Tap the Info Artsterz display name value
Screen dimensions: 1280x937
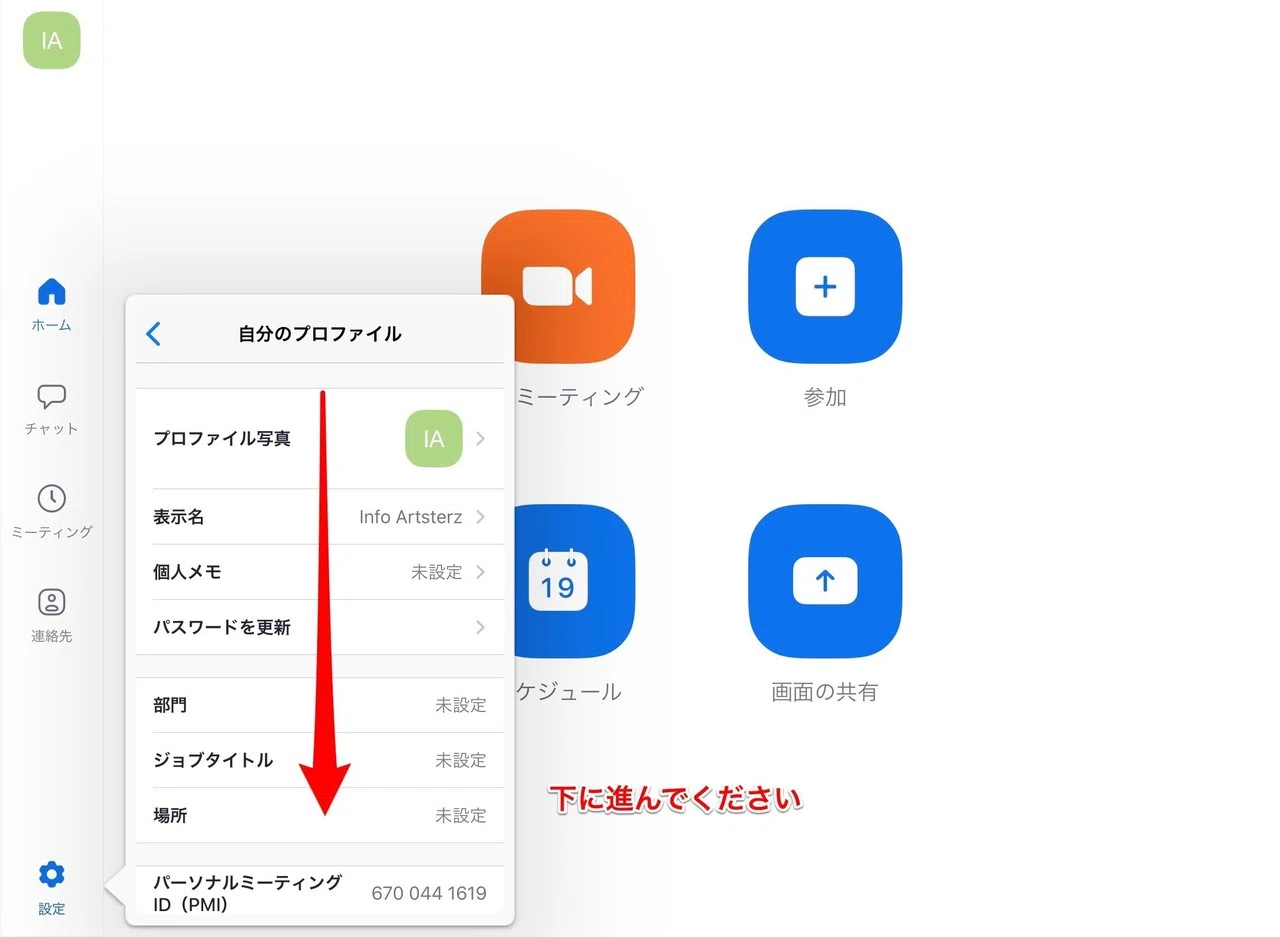click(411, 517)
